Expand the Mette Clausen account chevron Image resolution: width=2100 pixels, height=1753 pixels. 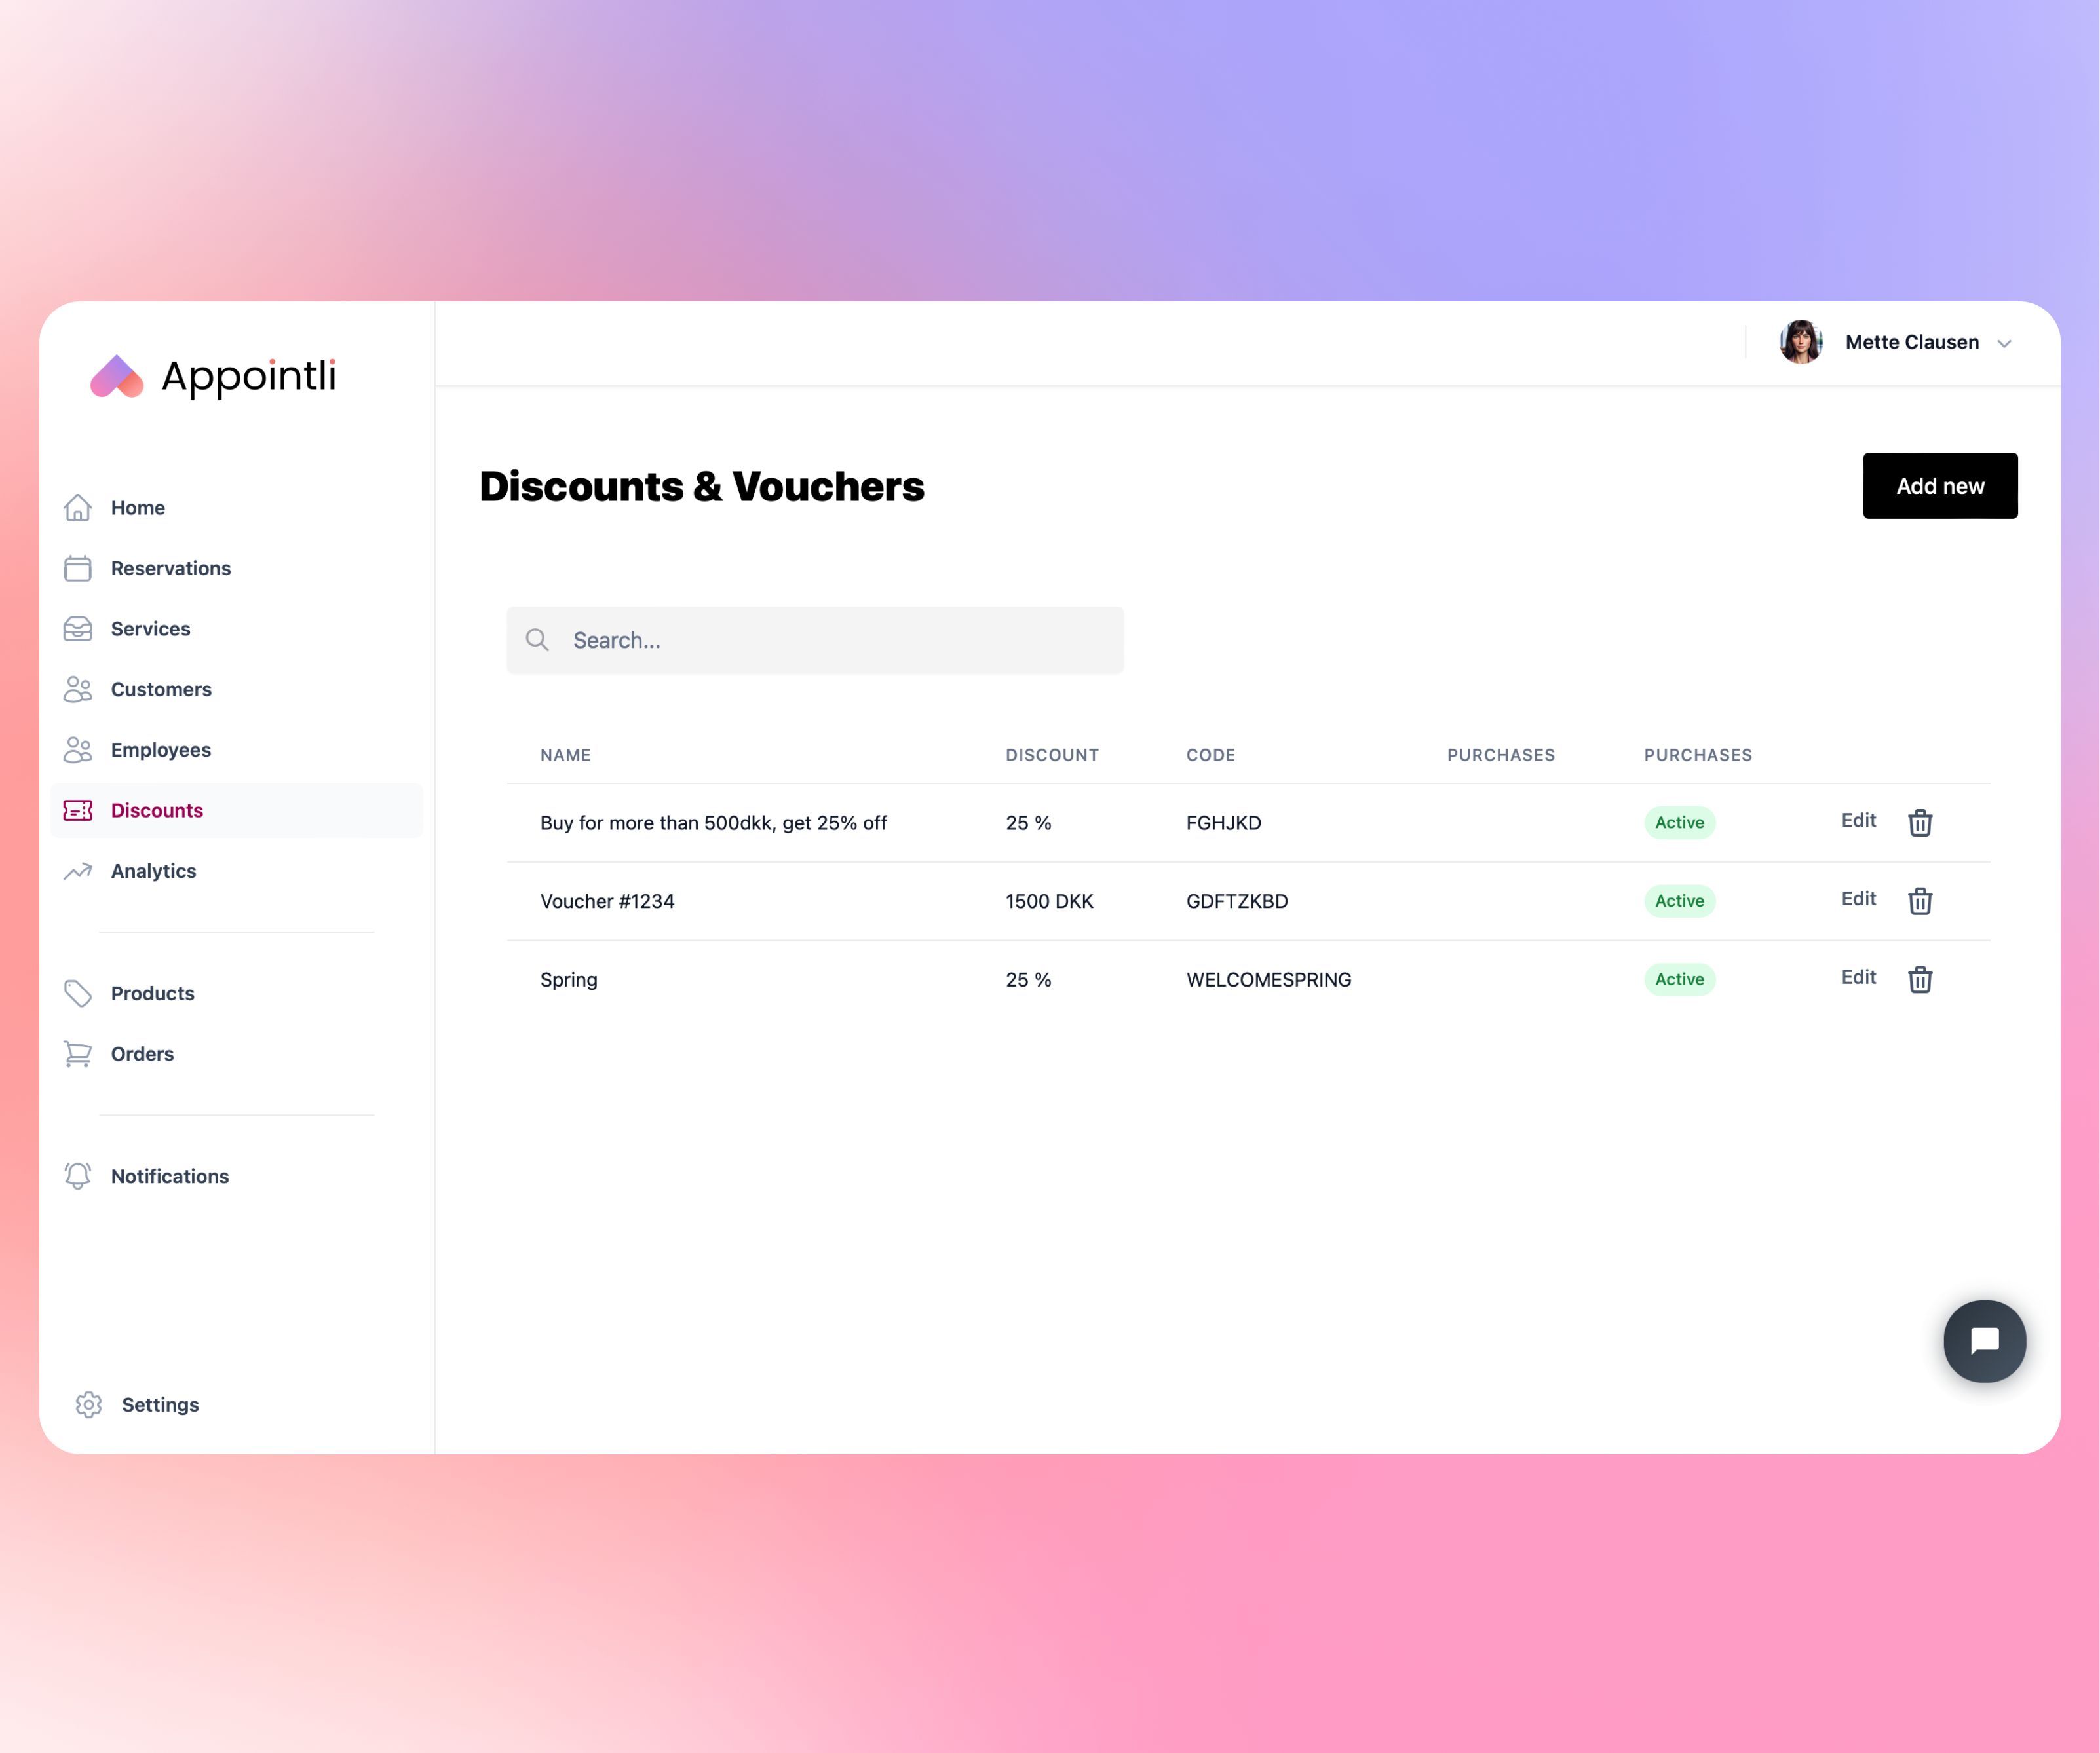pyautogui.click(x=2004, y=343)
